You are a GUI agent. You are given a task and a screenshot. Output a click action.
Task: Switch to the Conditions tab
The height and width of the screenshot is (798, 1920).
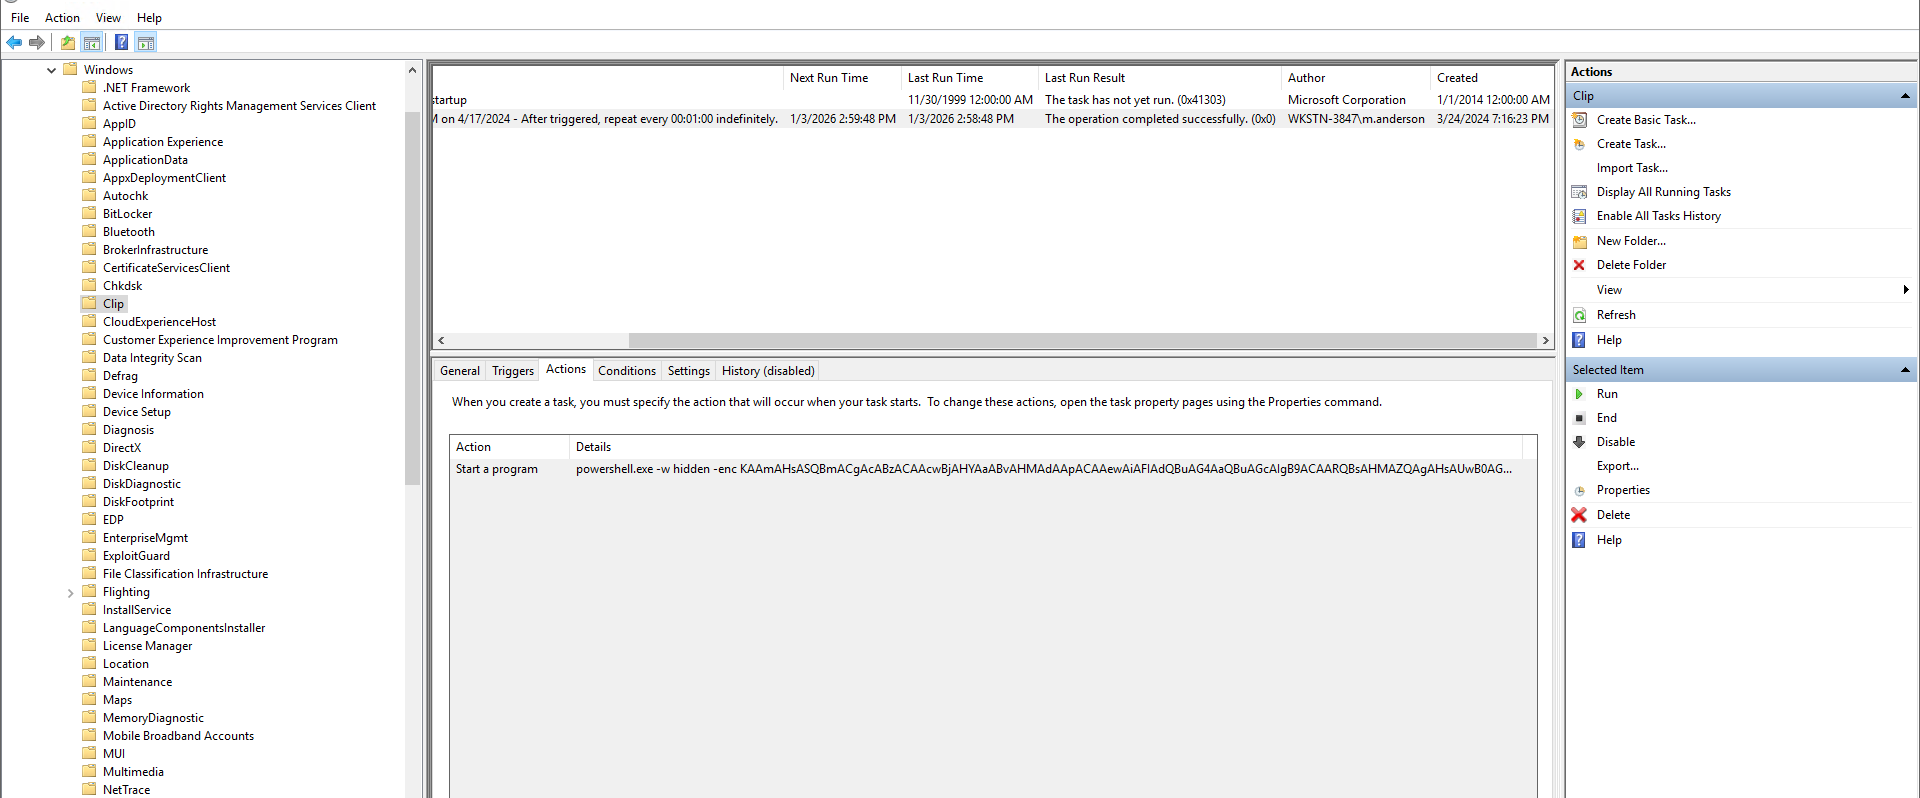point(626,371)
